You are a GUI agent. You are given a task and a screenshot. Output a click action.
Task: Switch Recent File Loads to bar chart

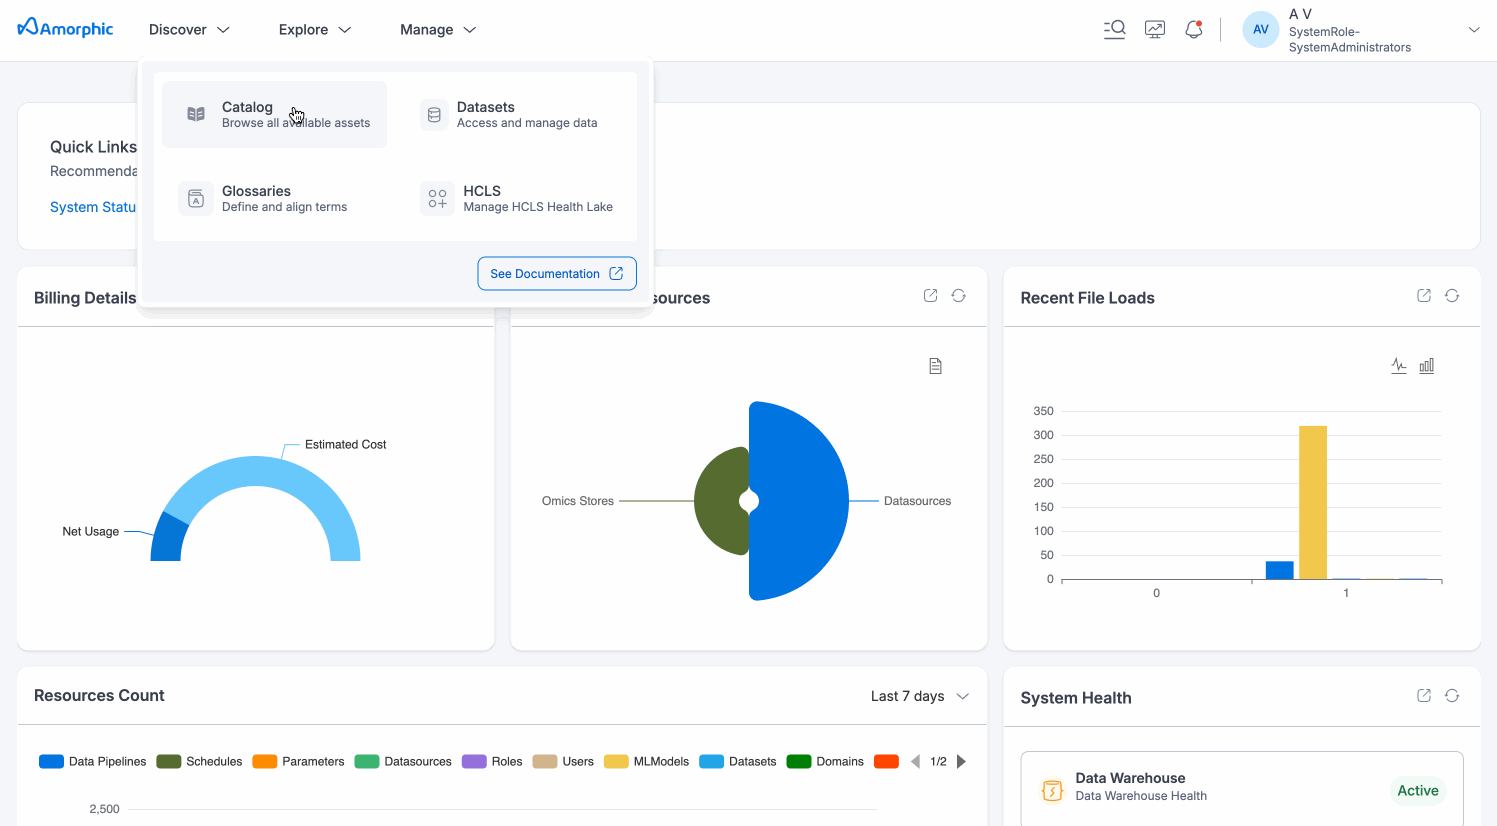point(1427,366)
